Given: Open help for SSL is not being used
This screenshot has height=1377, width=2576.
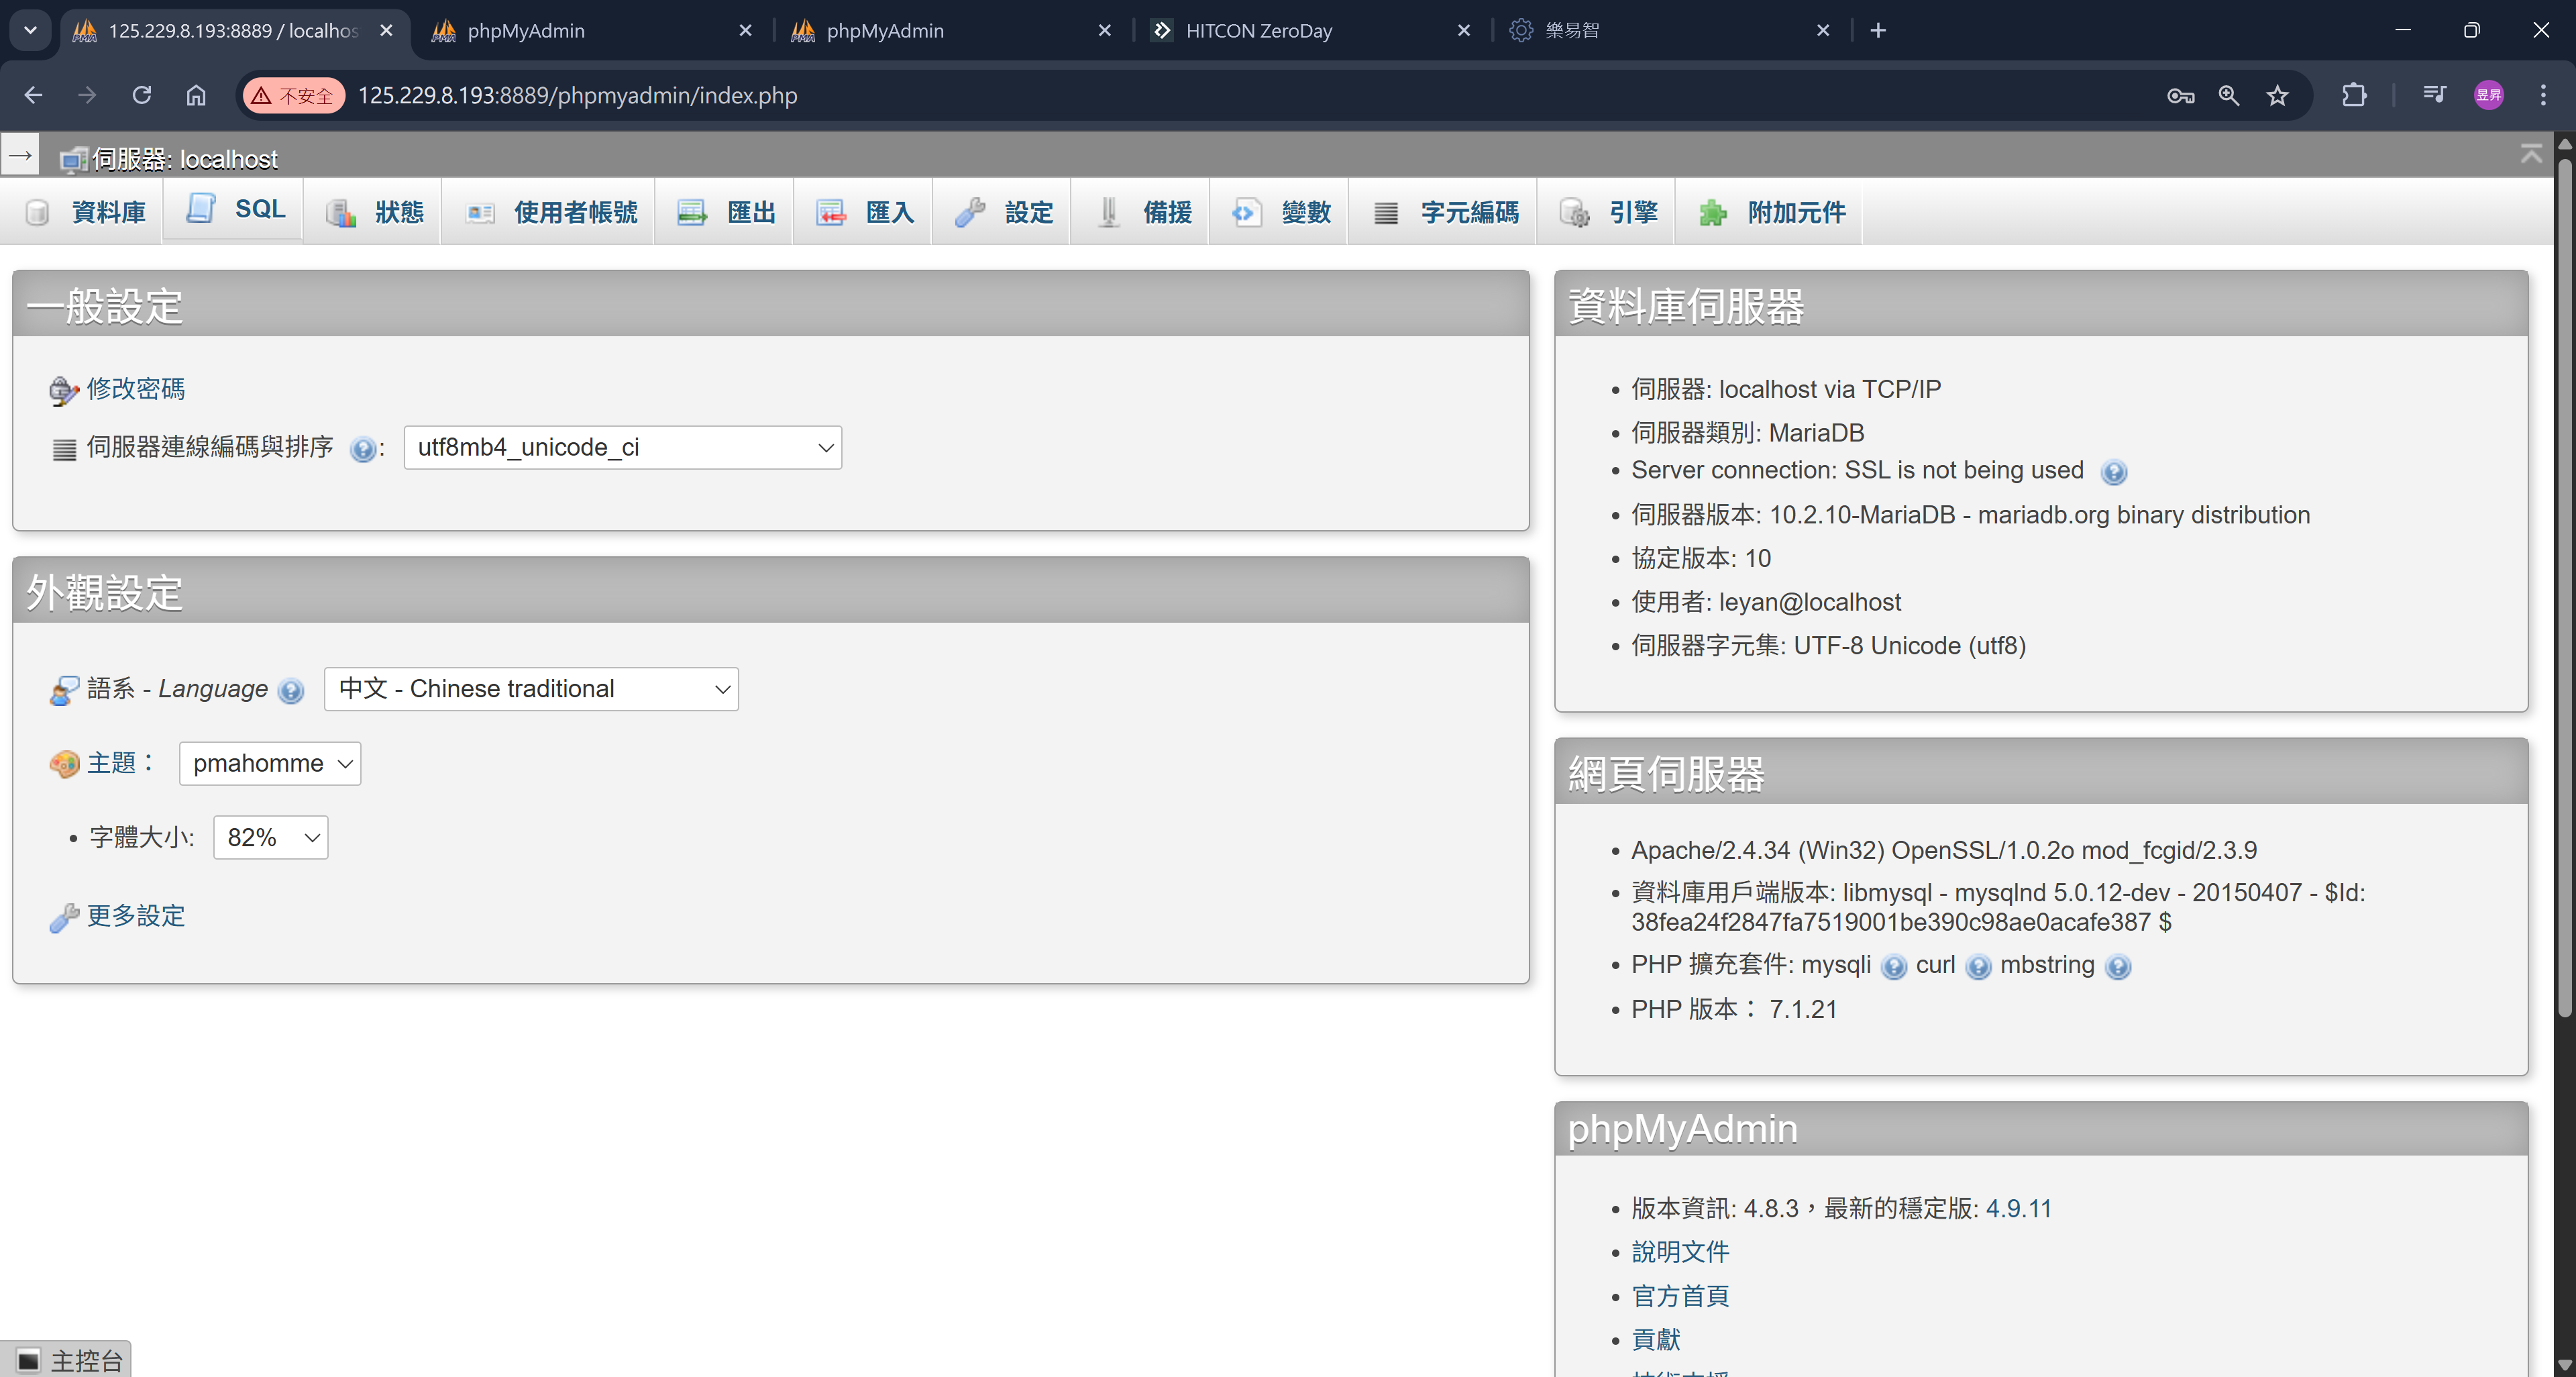Looking at the screenshot, I should [2114, 472].
